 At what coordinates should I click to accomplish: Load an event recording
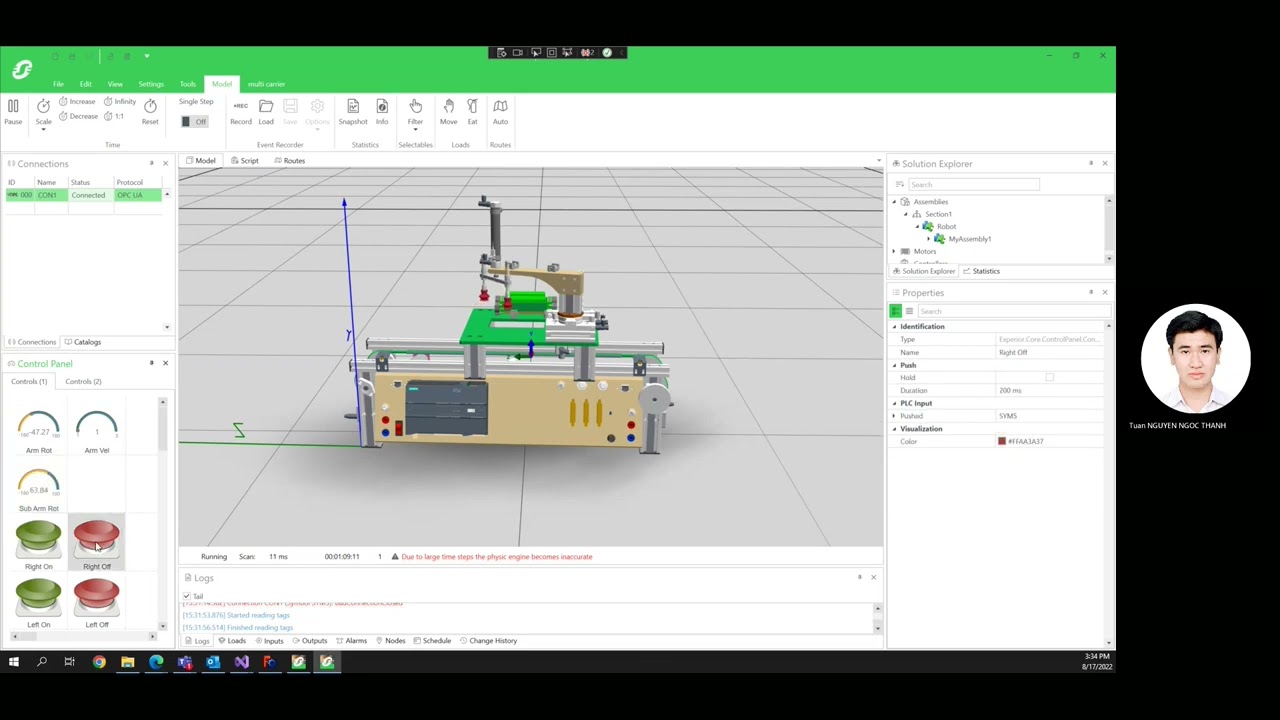(266, 111)
